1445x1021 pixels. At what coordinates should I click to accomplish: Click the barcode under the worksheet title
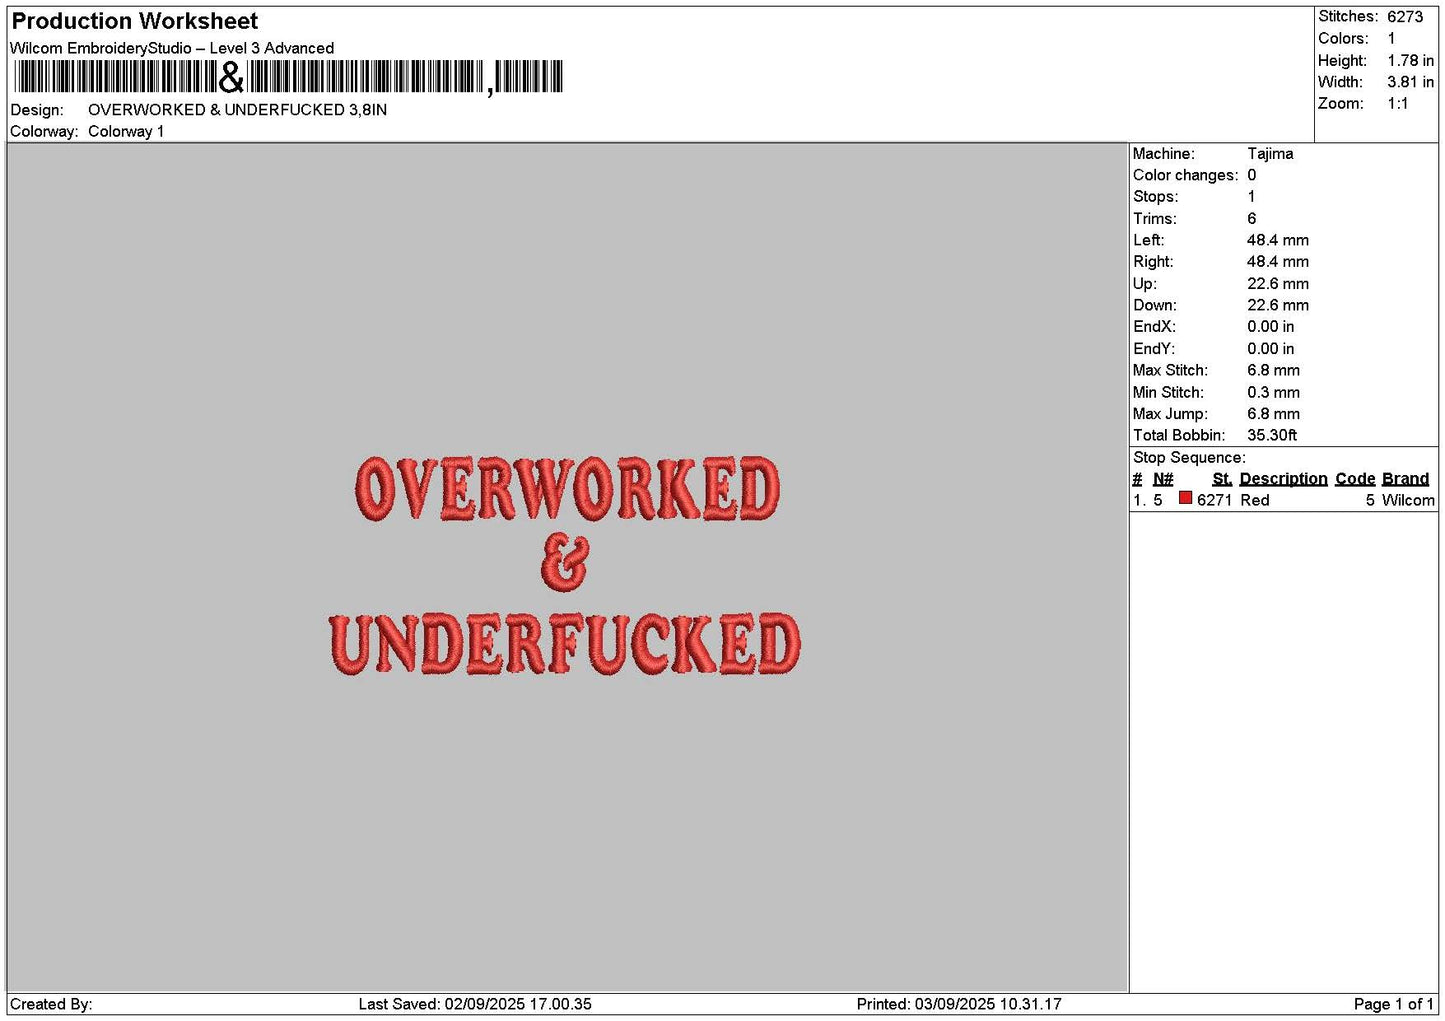coord(289,77)
